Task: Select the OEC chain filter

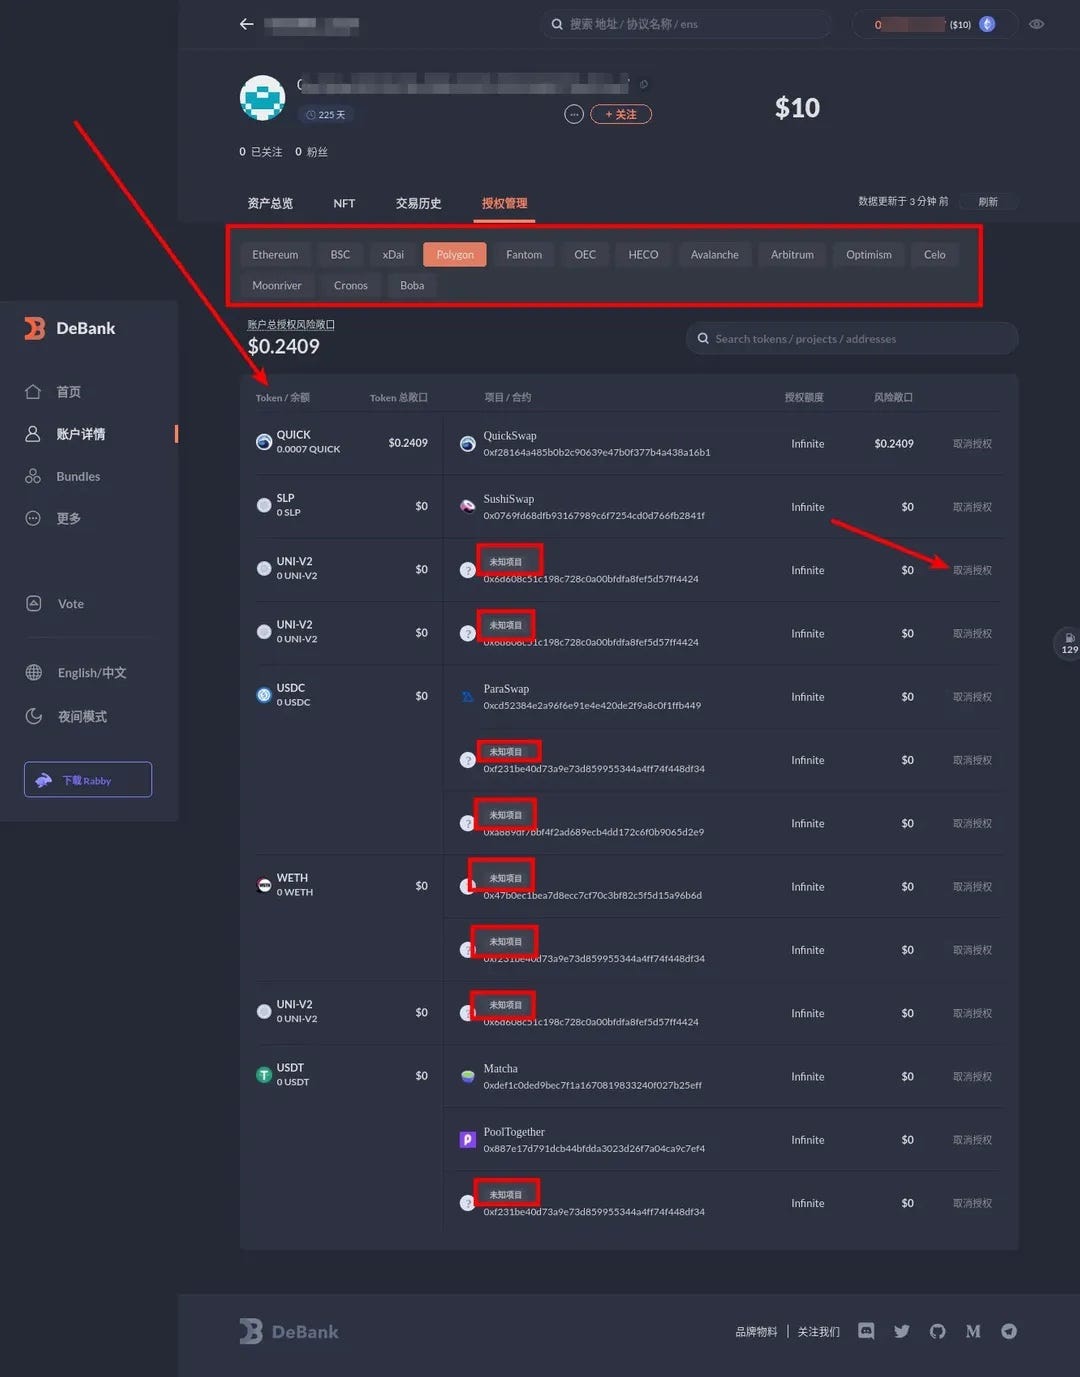Action: click(585, 255)
